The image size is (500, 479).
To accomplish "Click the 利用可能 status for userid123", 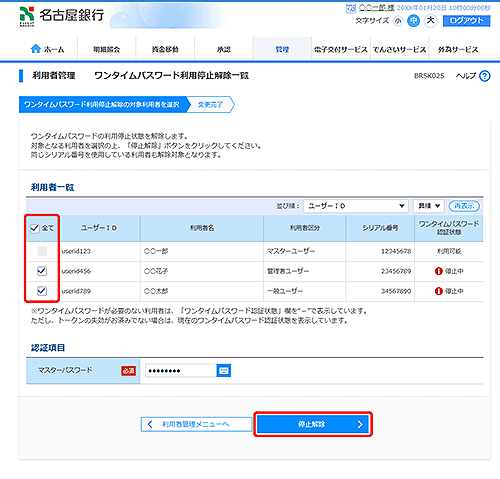I will 449,251.
